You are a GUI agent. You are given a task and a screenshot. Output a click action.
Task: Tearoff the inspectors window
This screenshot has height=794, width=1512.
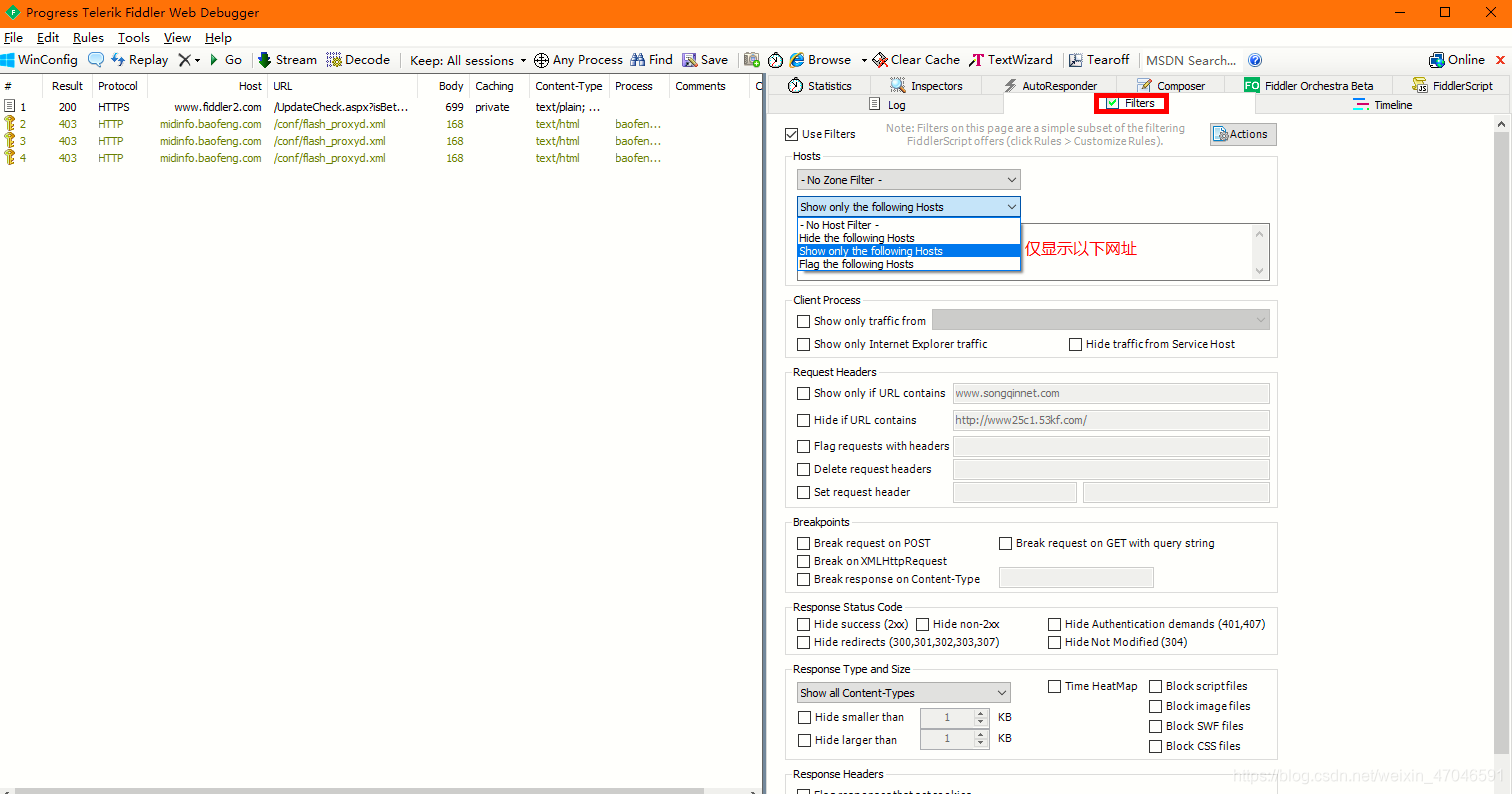click(1098, 60)
